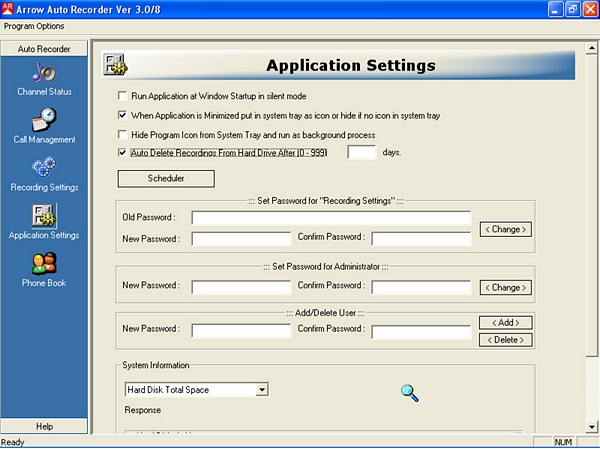Click Change button for Administrator password

coord(505,287)
